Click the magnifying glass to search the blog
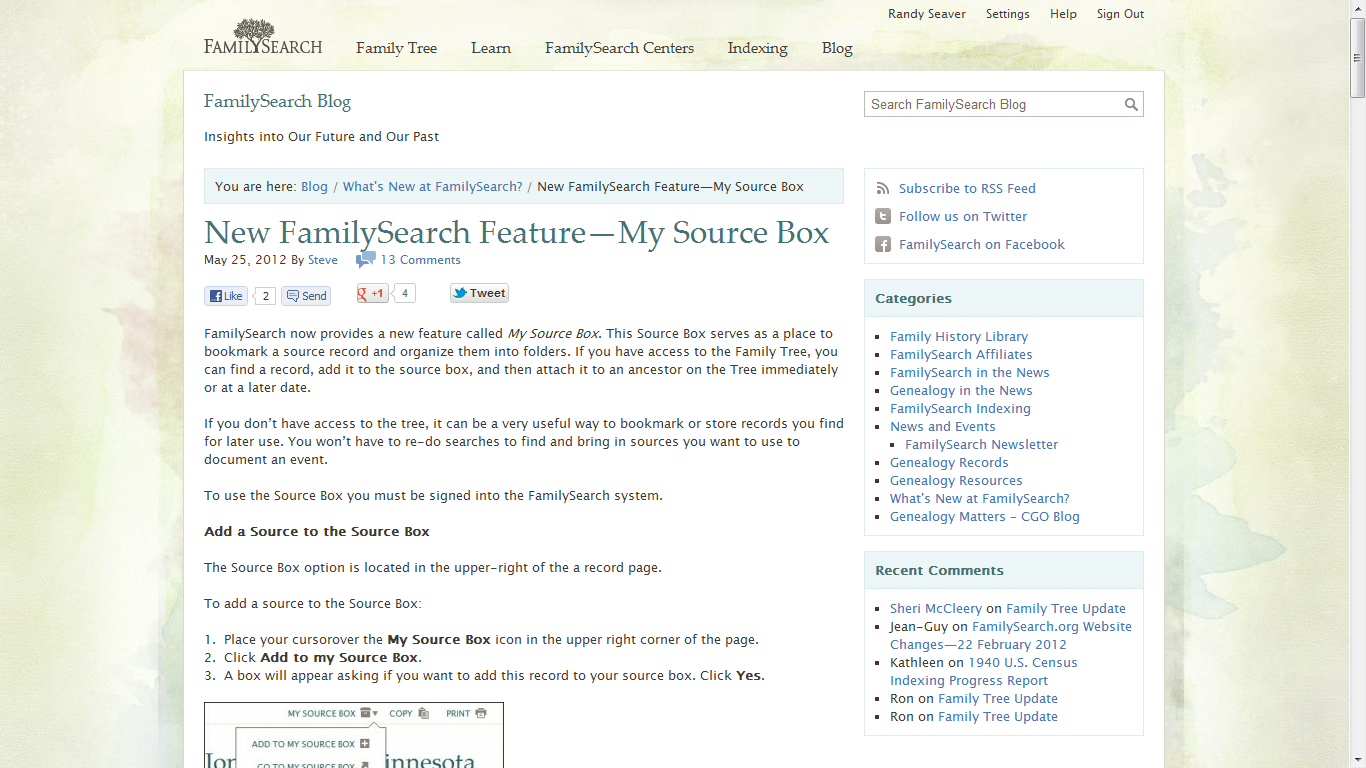This screenshot has height=768, width=1366. click(1131, 104)
